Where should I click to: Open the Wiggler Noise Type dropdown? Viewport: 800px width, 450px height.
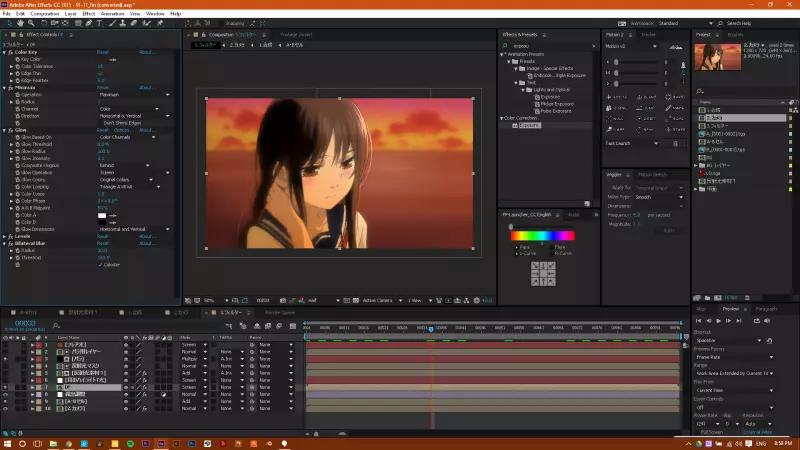click(x=659, y=197)
